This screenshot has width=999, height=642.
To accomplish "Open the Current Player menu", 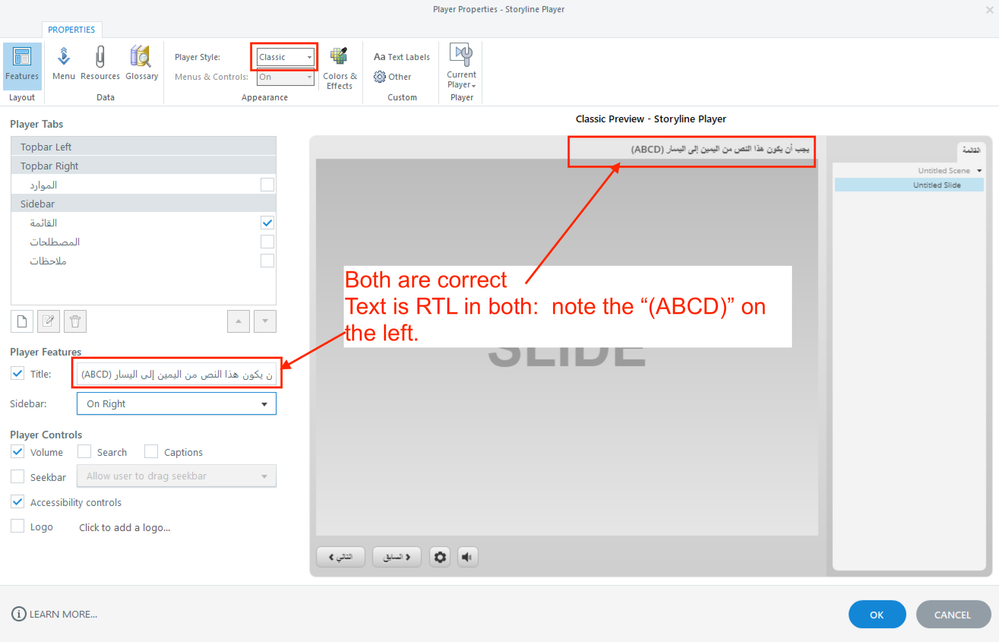I will click(x=461, y=66).
